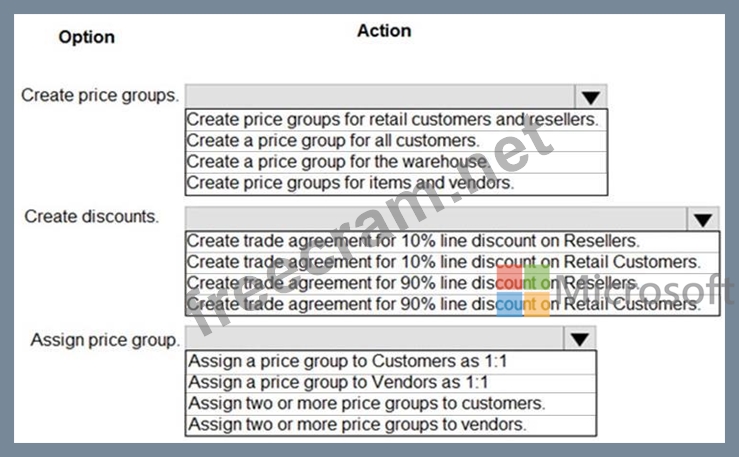The image size is (739, 457).
Task: Select 10% line discount on Resellers option
Action: click(412, 241)
